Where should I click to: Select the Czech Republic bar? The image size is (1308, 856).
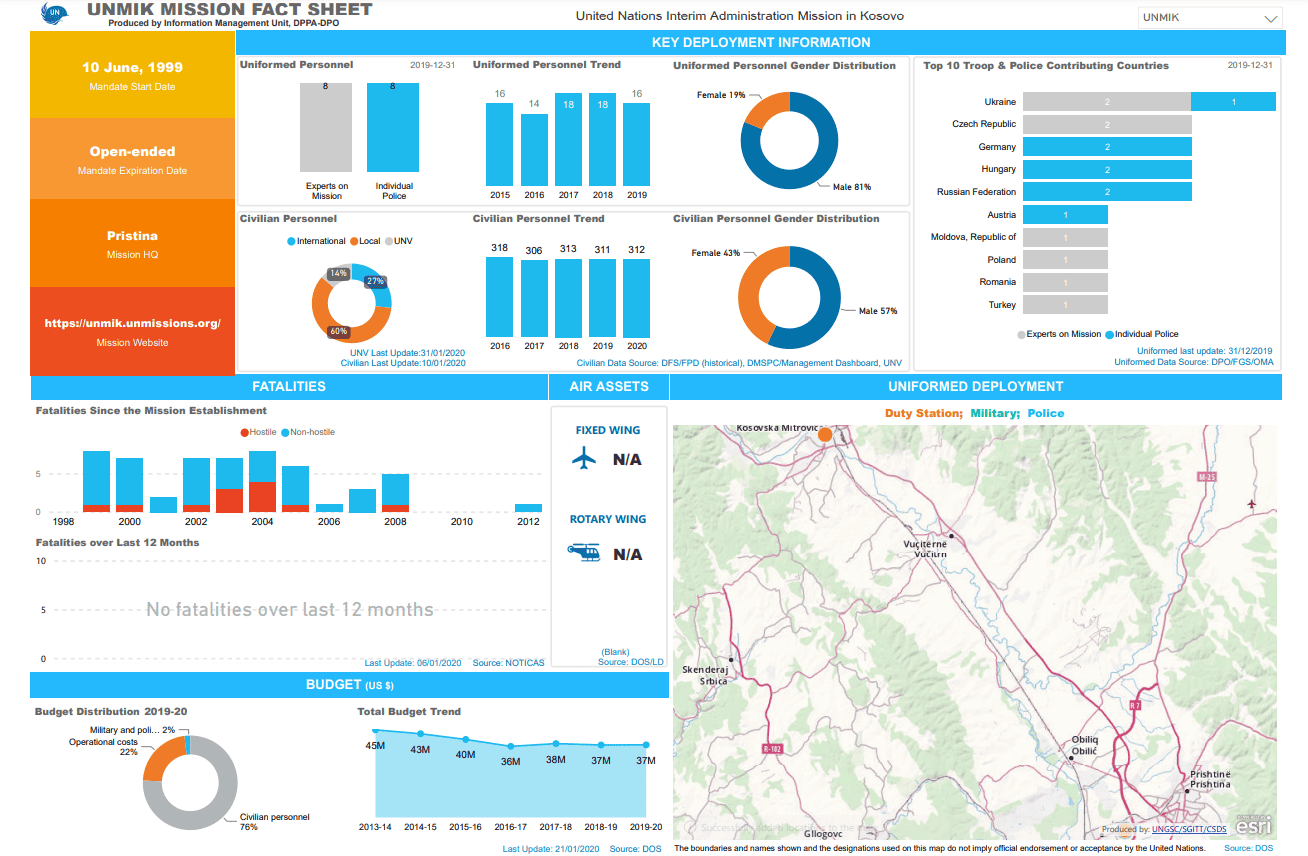point(1108,125)
